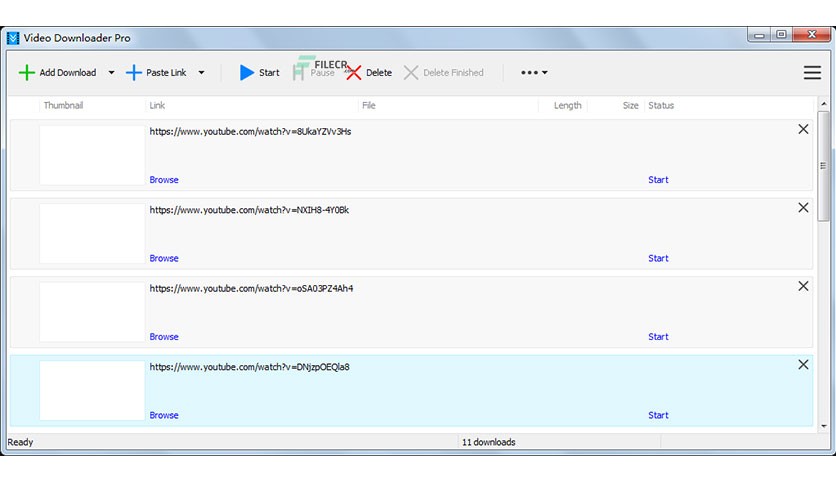
Task: Click the scrollbar up arrow
Action: point(824,104)
